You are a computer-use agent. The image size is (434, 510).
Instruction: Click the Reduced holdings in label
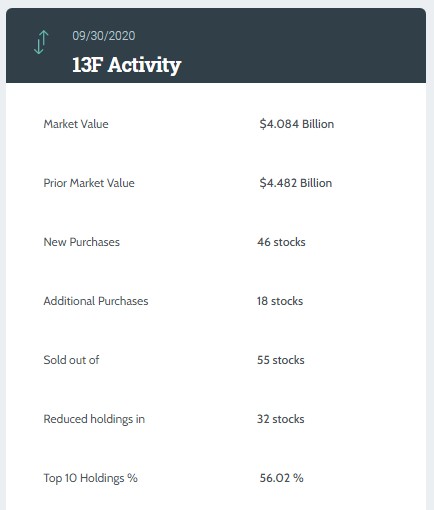(x=94, y=419)
